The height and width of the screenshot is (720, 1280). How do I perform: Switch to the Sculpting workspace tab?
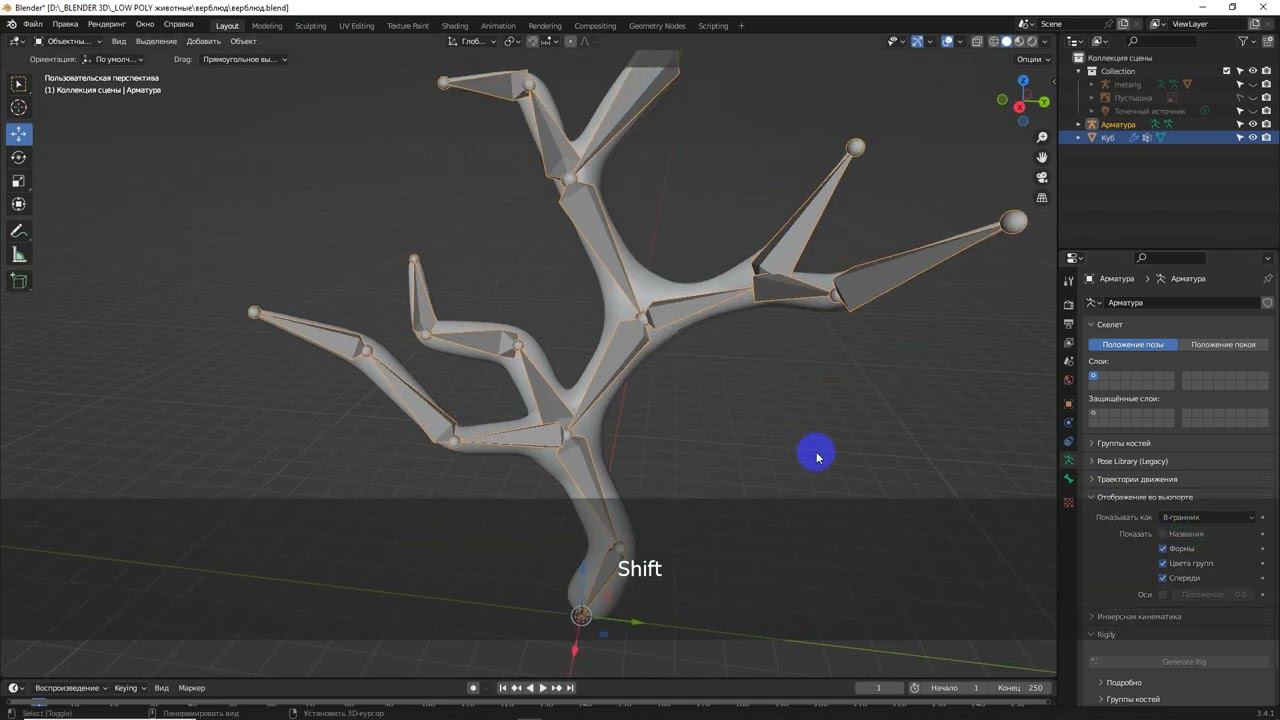pyautogui.click(x=310, y=26)
